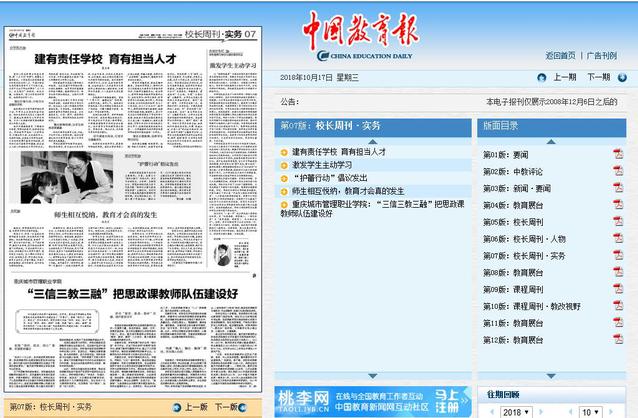Image resolution: width=638 pixels, height=418 pixels.
Task: Open PDF icon for 第11版 教育展台
Action: [618, 322]
